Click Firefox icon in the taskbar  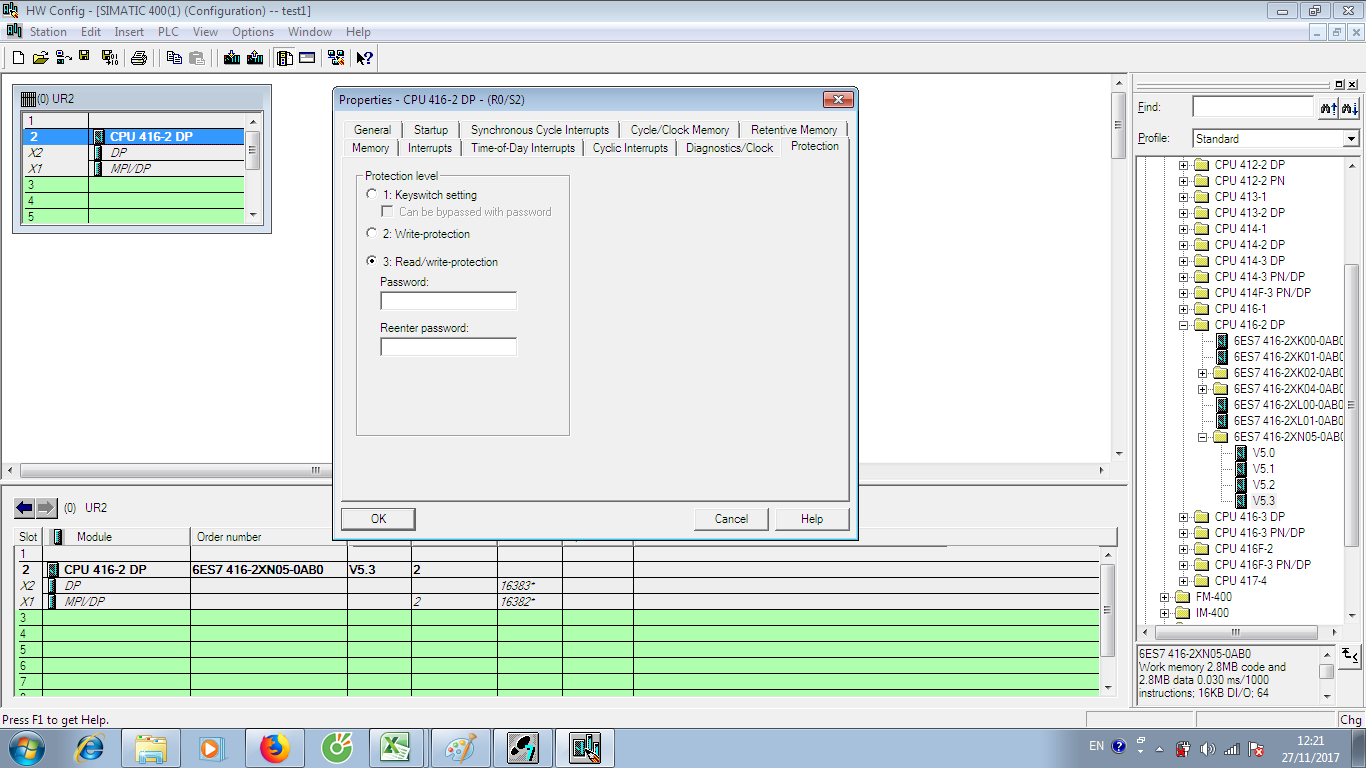(274, 747)
